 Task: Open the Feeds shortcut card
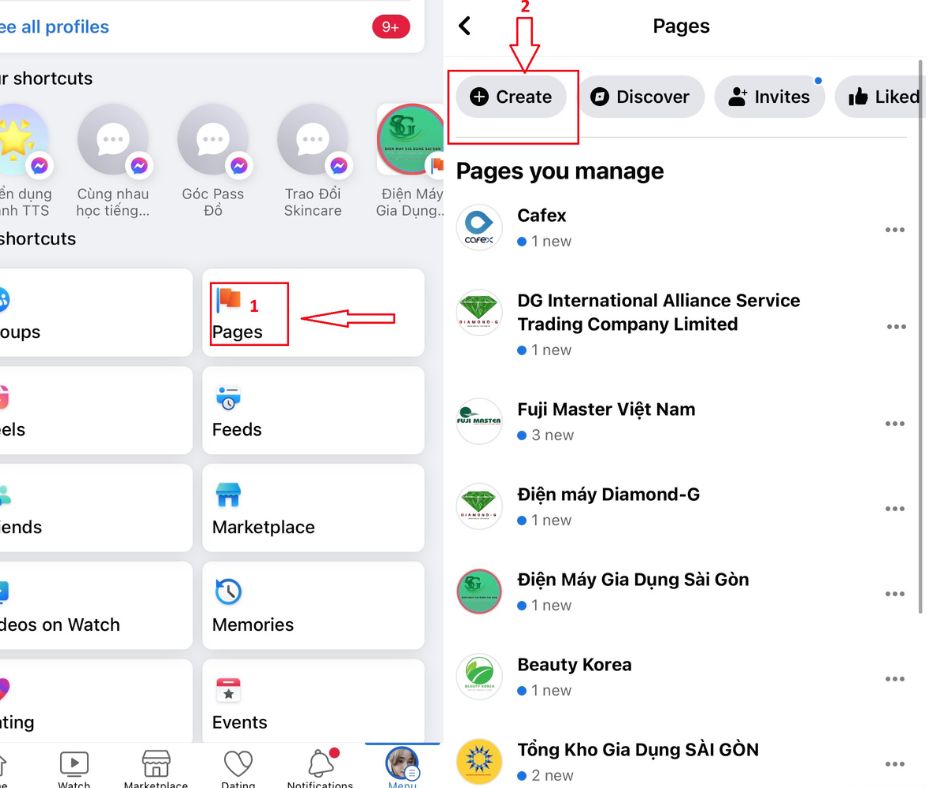[x=313, y=410]
